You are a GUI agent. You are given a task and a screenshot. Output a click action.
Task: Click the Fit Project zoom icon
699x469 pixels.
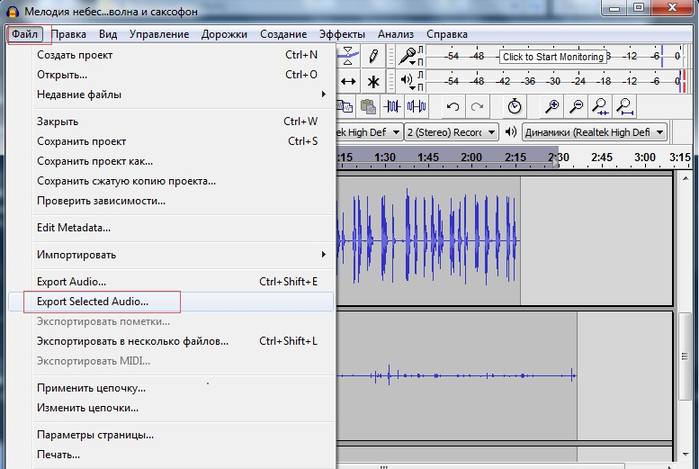click(625, 106)
